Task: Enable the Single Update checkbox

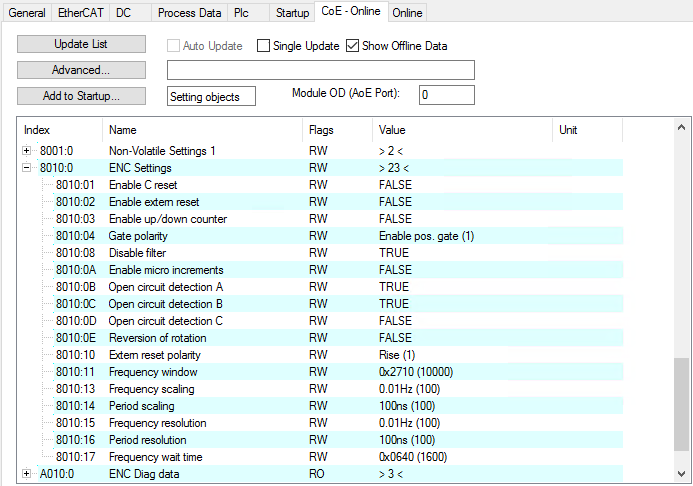Action: (x=263, y=46)
